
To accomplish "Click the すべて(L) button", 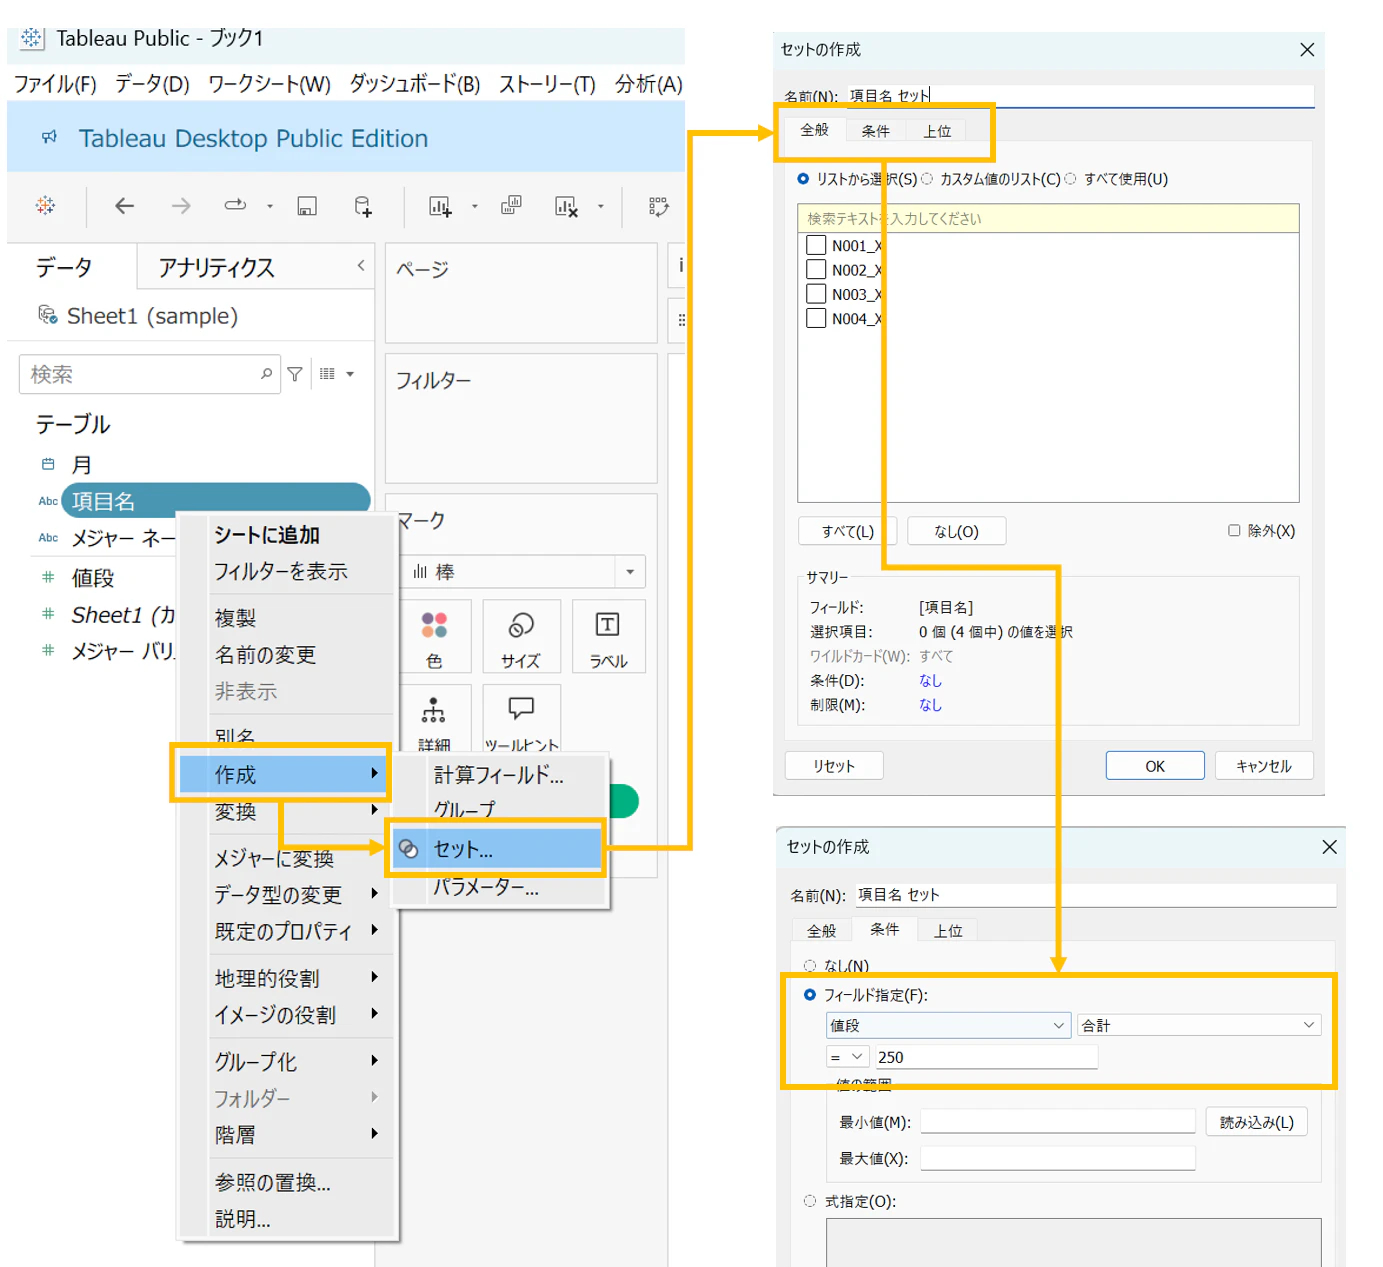I will click(848, 532).
